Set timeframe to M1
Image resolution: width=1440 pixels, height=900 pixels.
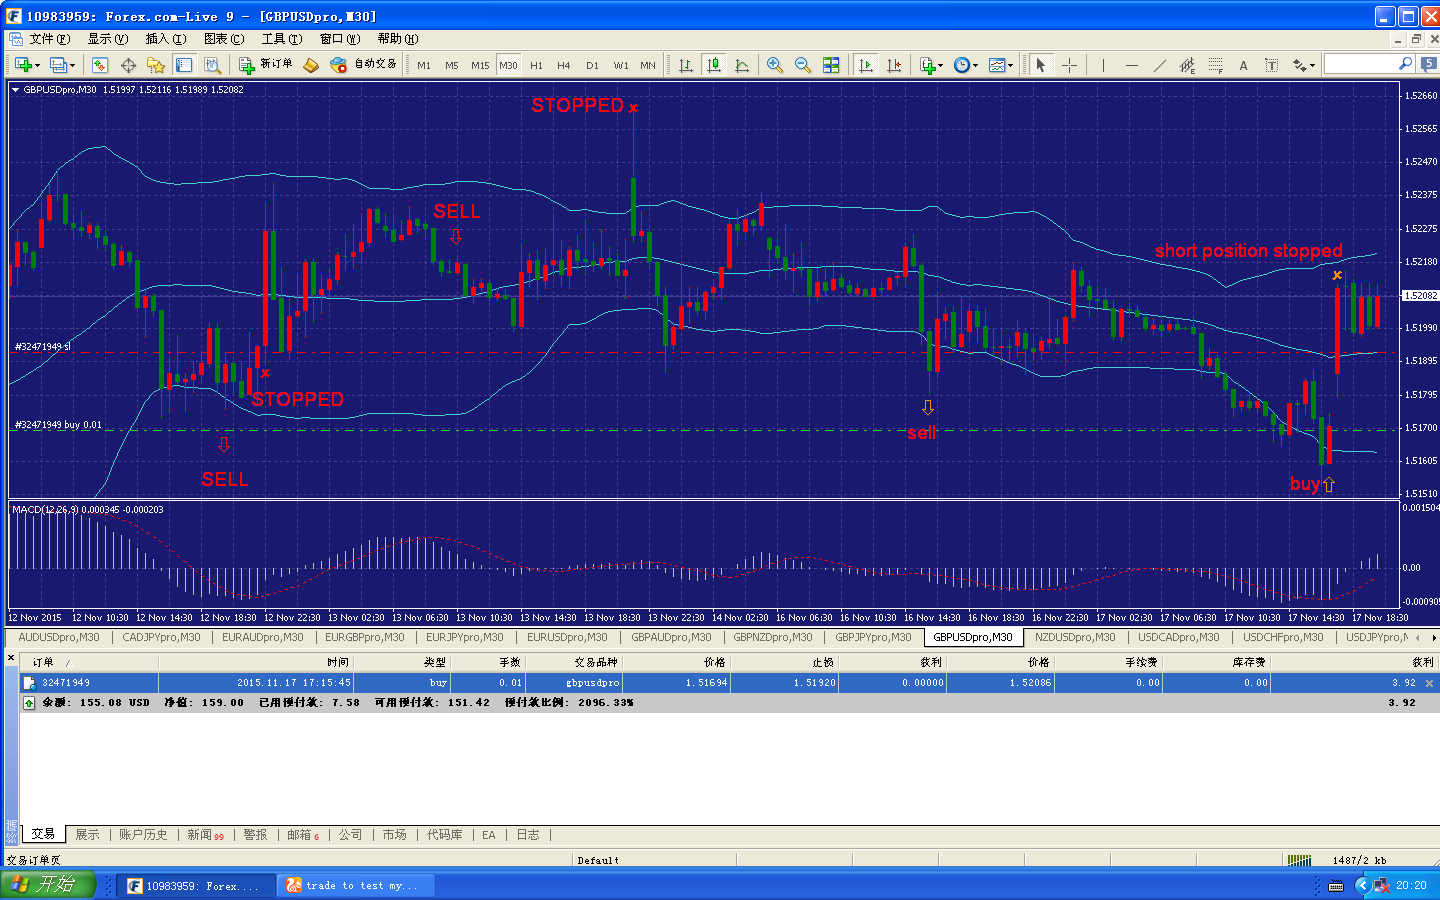click(x=424, y=65)
